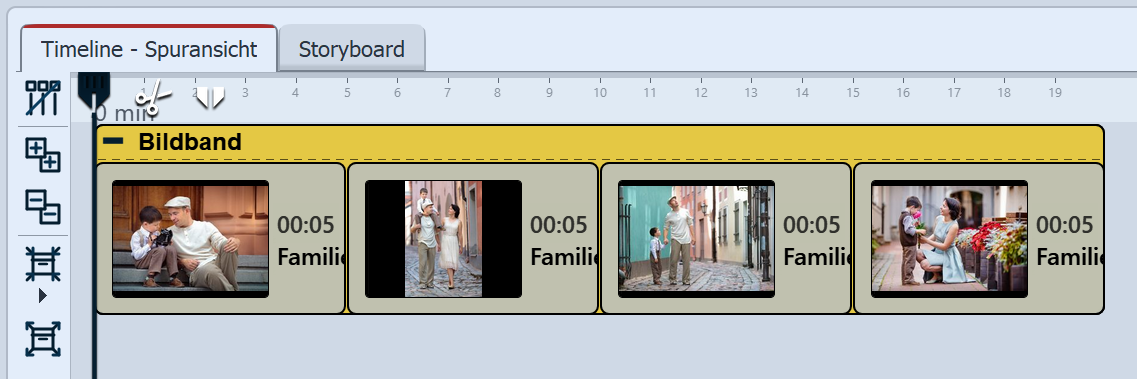The image size is (1137, 379).
Task: Select the family walking portrait thumbnail
Action: click(443, 239)
